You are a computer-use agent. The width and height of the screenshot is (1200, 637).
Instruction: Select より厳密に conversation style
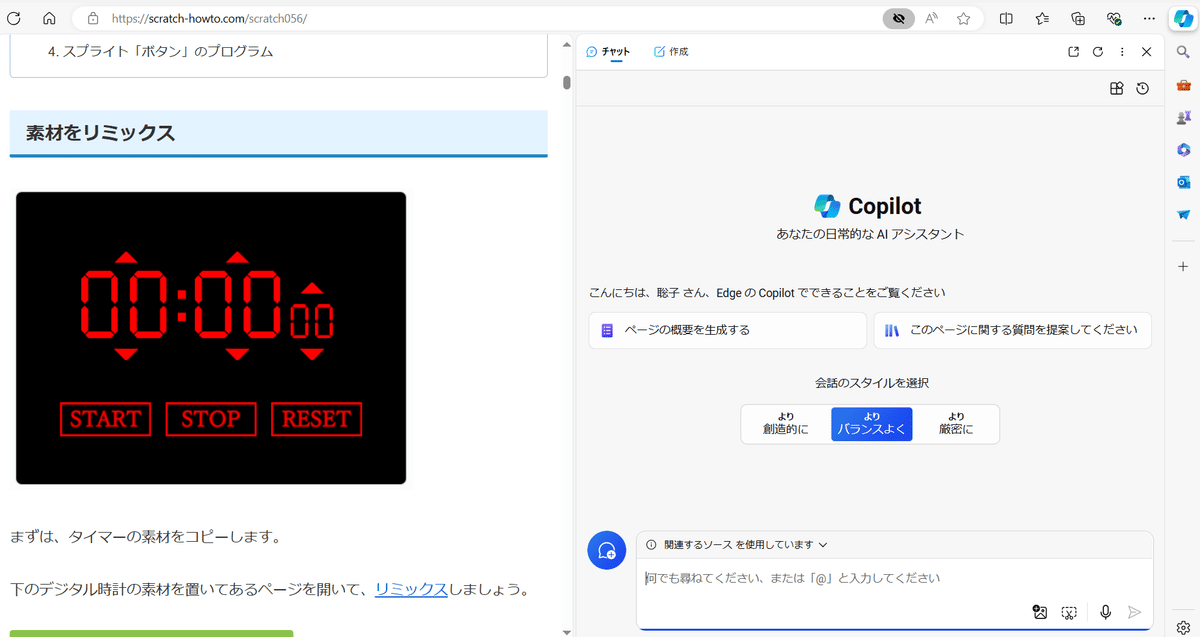click(x=955, y=424)
